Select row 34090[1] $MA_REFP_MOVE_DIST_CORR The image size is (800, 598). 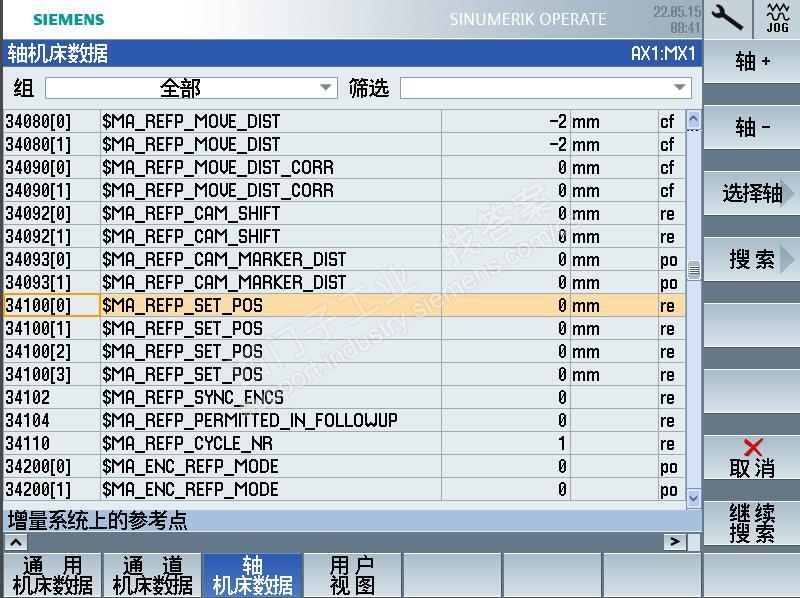click(x=344, y=190)
